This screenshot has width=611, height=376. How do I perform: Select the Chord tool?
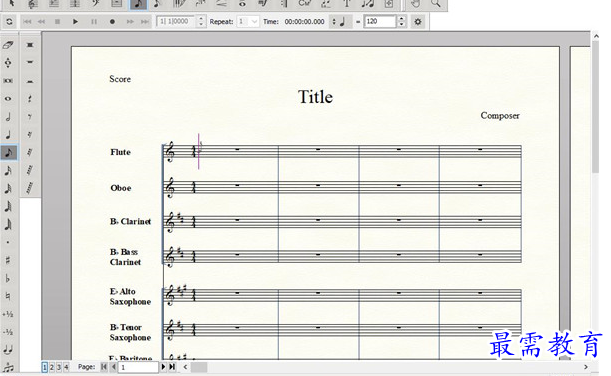point(305,4)
